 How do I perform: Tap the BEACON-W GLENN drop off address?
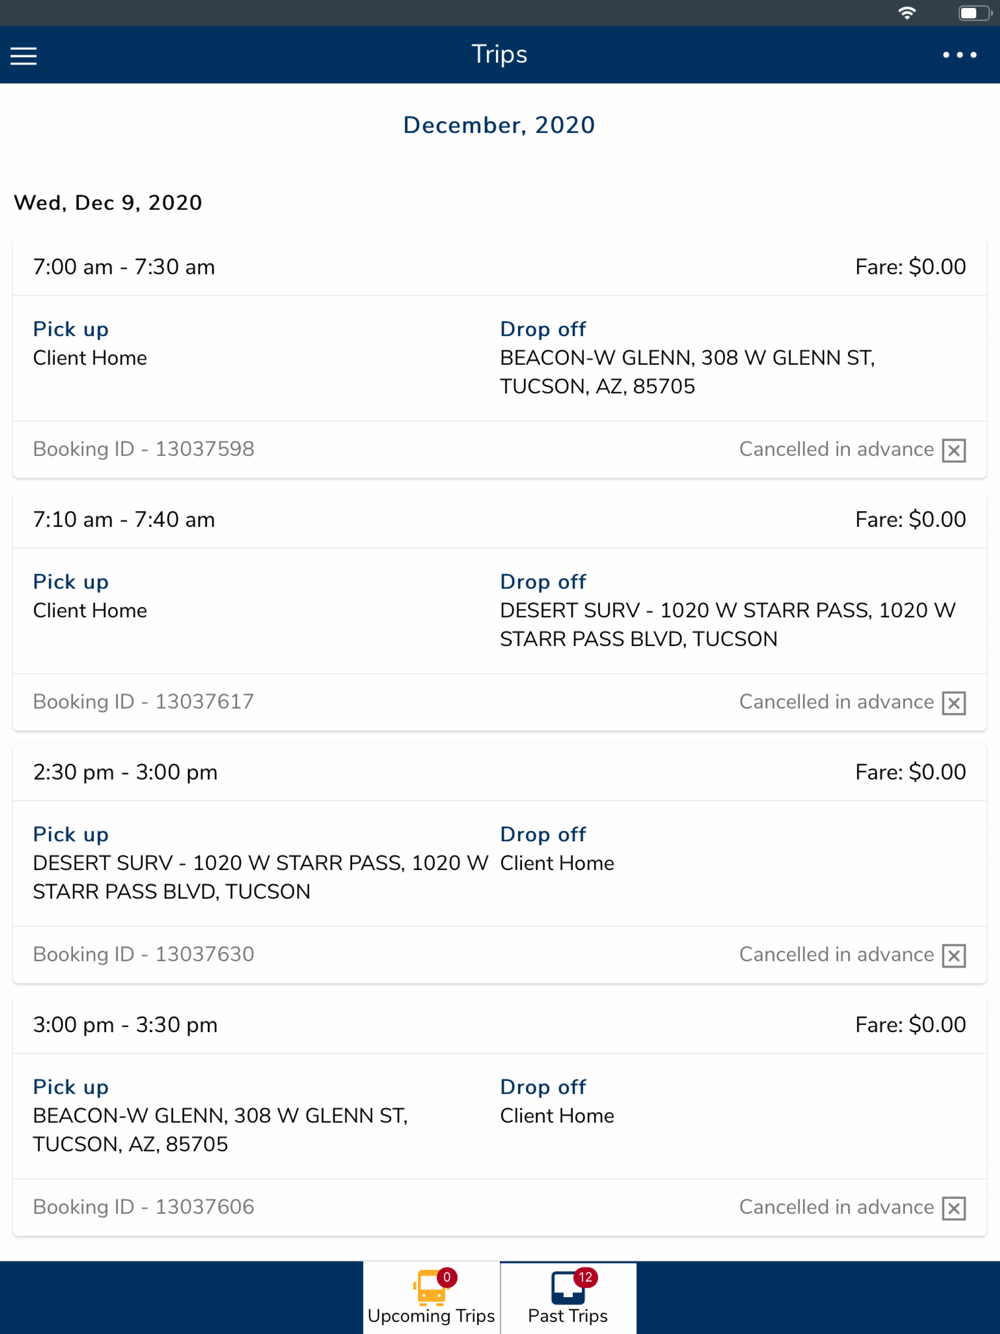(687, 372)
